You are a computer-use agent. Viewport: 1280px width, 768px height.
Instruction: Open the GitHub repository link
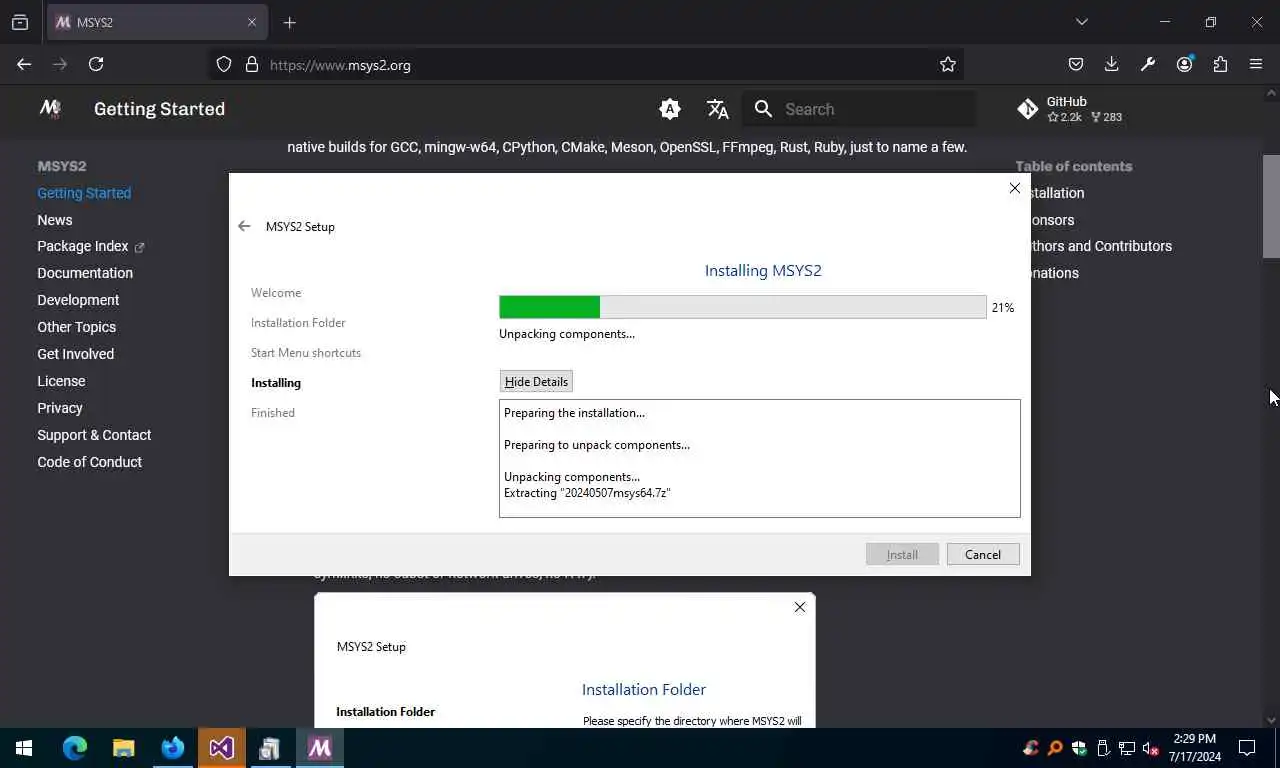tap(1070, 109)
